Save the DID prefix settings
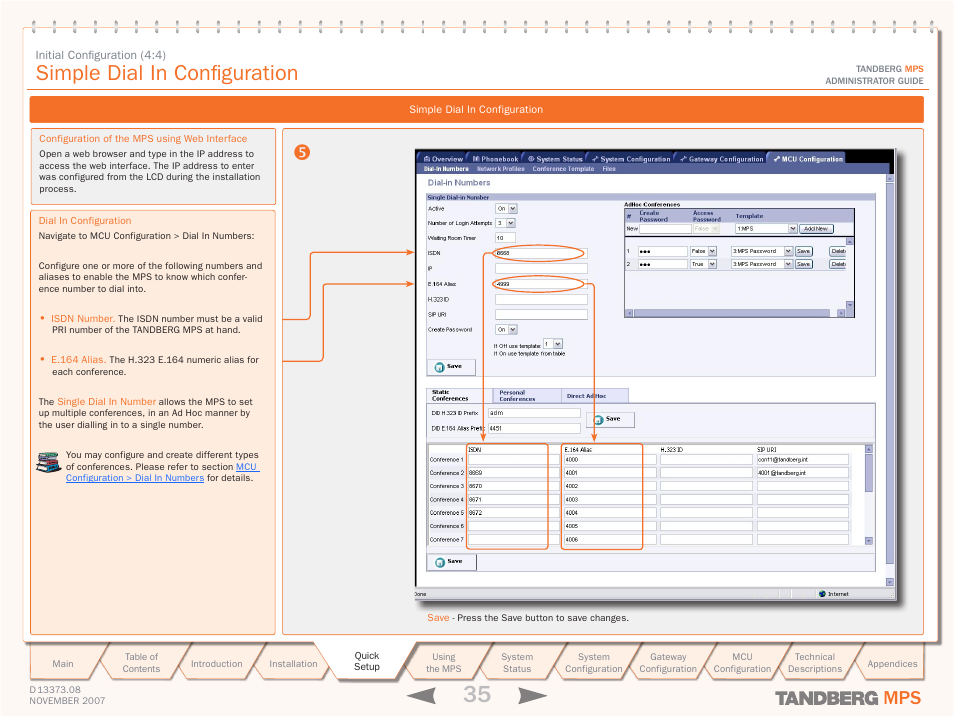This screenshot has width=954, height=718. point(610,419)
